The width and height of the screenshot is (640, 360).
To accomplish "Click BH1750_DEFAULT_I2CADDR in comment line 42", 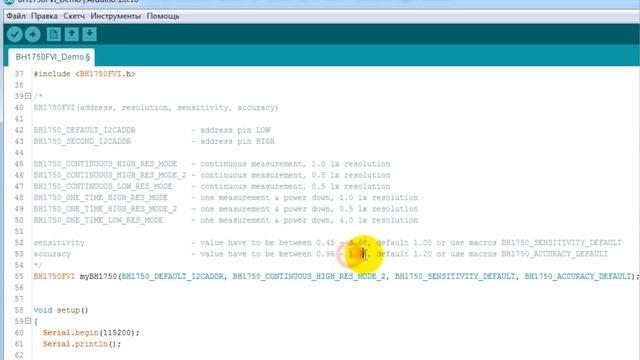I will point(84,130).
